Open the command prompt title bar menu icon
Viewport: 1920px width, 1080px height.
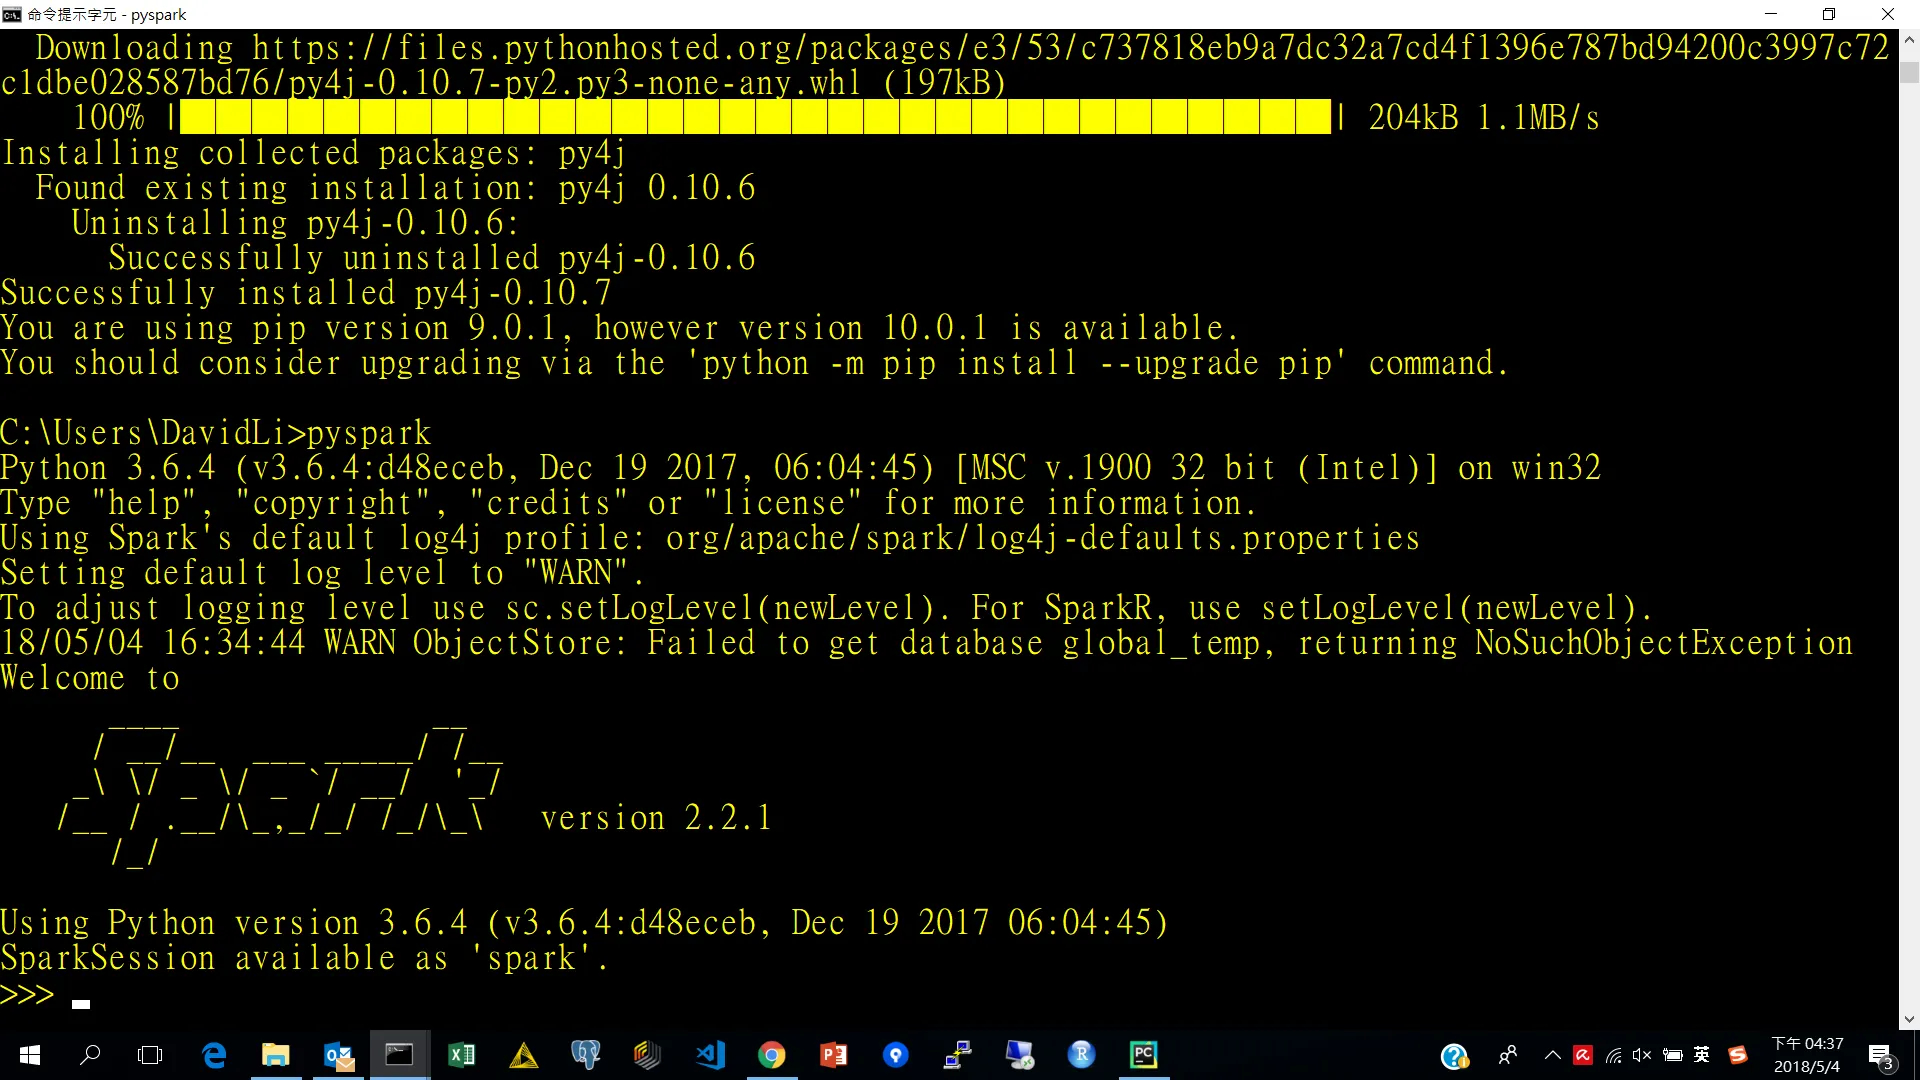click(12, 14)
